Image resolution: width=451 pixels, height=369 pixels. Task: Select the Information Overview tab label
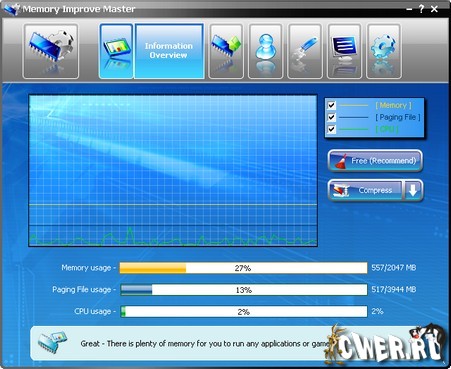point(169,51)
